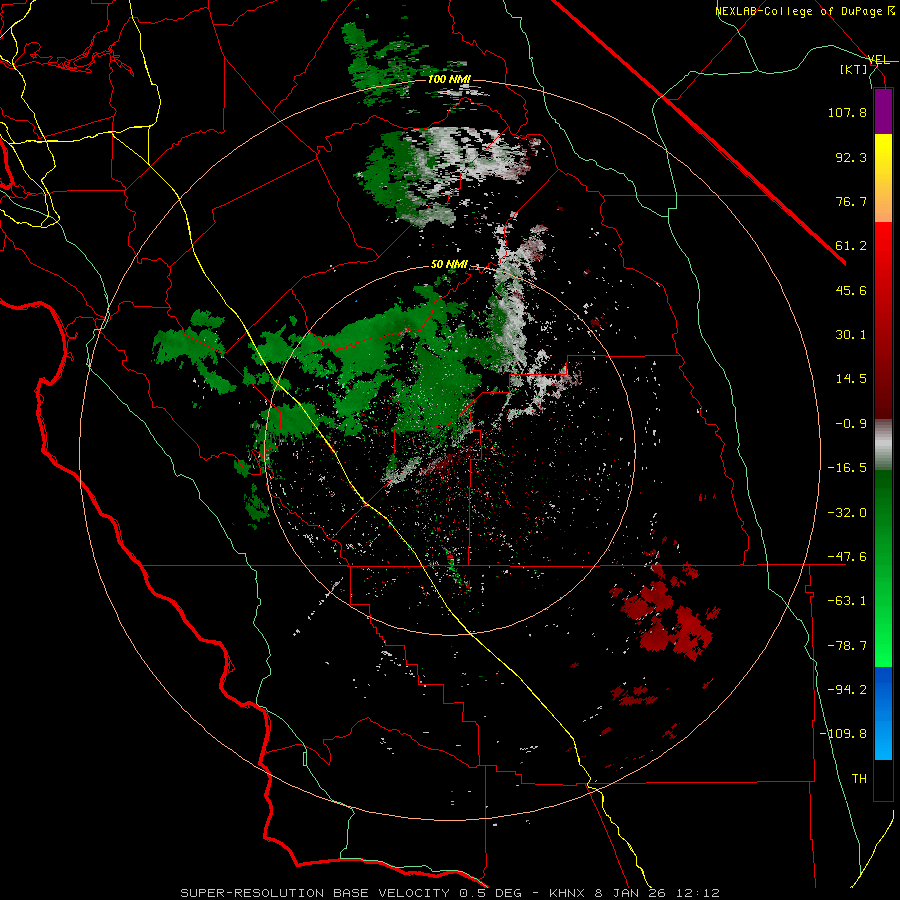
Task: Click the -109.8 value on velocity scale
Action: point(843,734)
